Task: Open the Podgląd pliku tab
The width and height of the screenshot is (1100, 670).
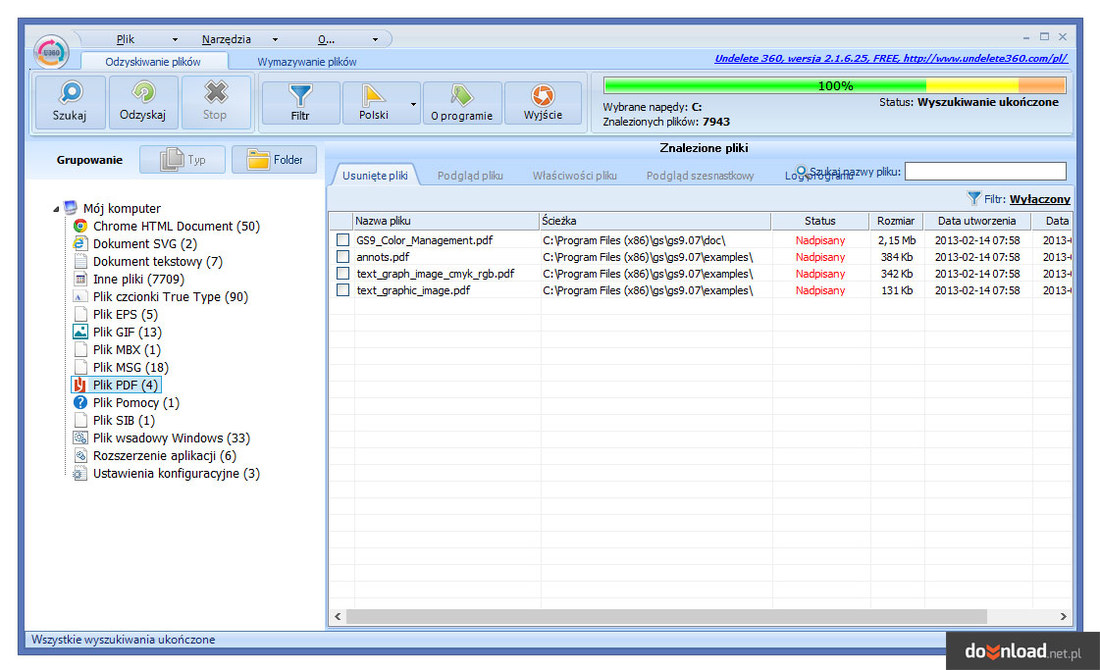Action: [470, 175]
